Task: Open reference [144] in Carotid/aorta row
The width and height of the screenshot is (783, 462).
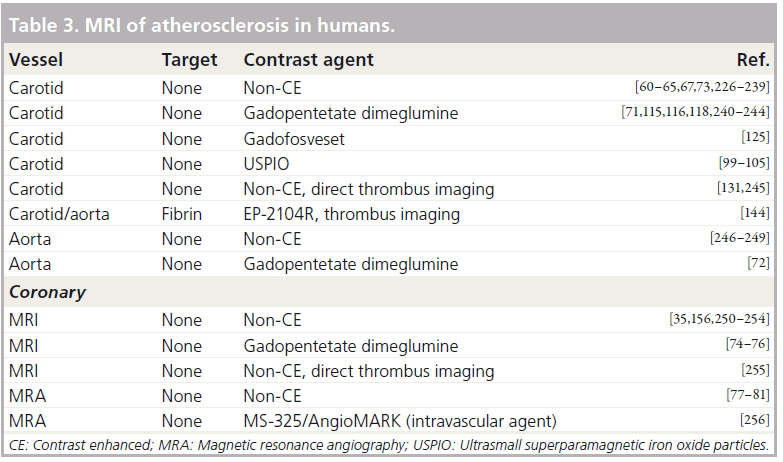Action: click(x=755, y=212)
